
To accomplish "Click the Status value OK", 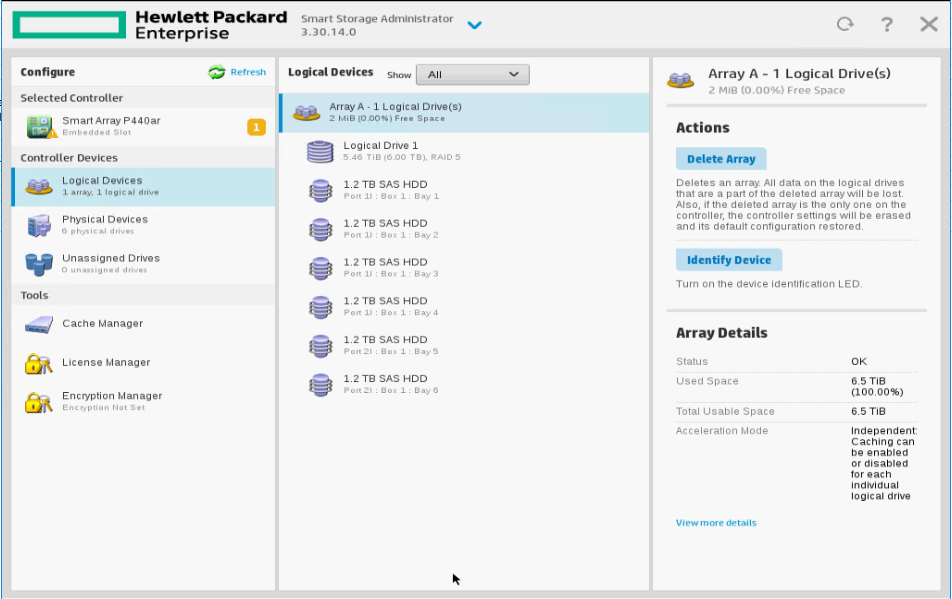I will (858, 362).
